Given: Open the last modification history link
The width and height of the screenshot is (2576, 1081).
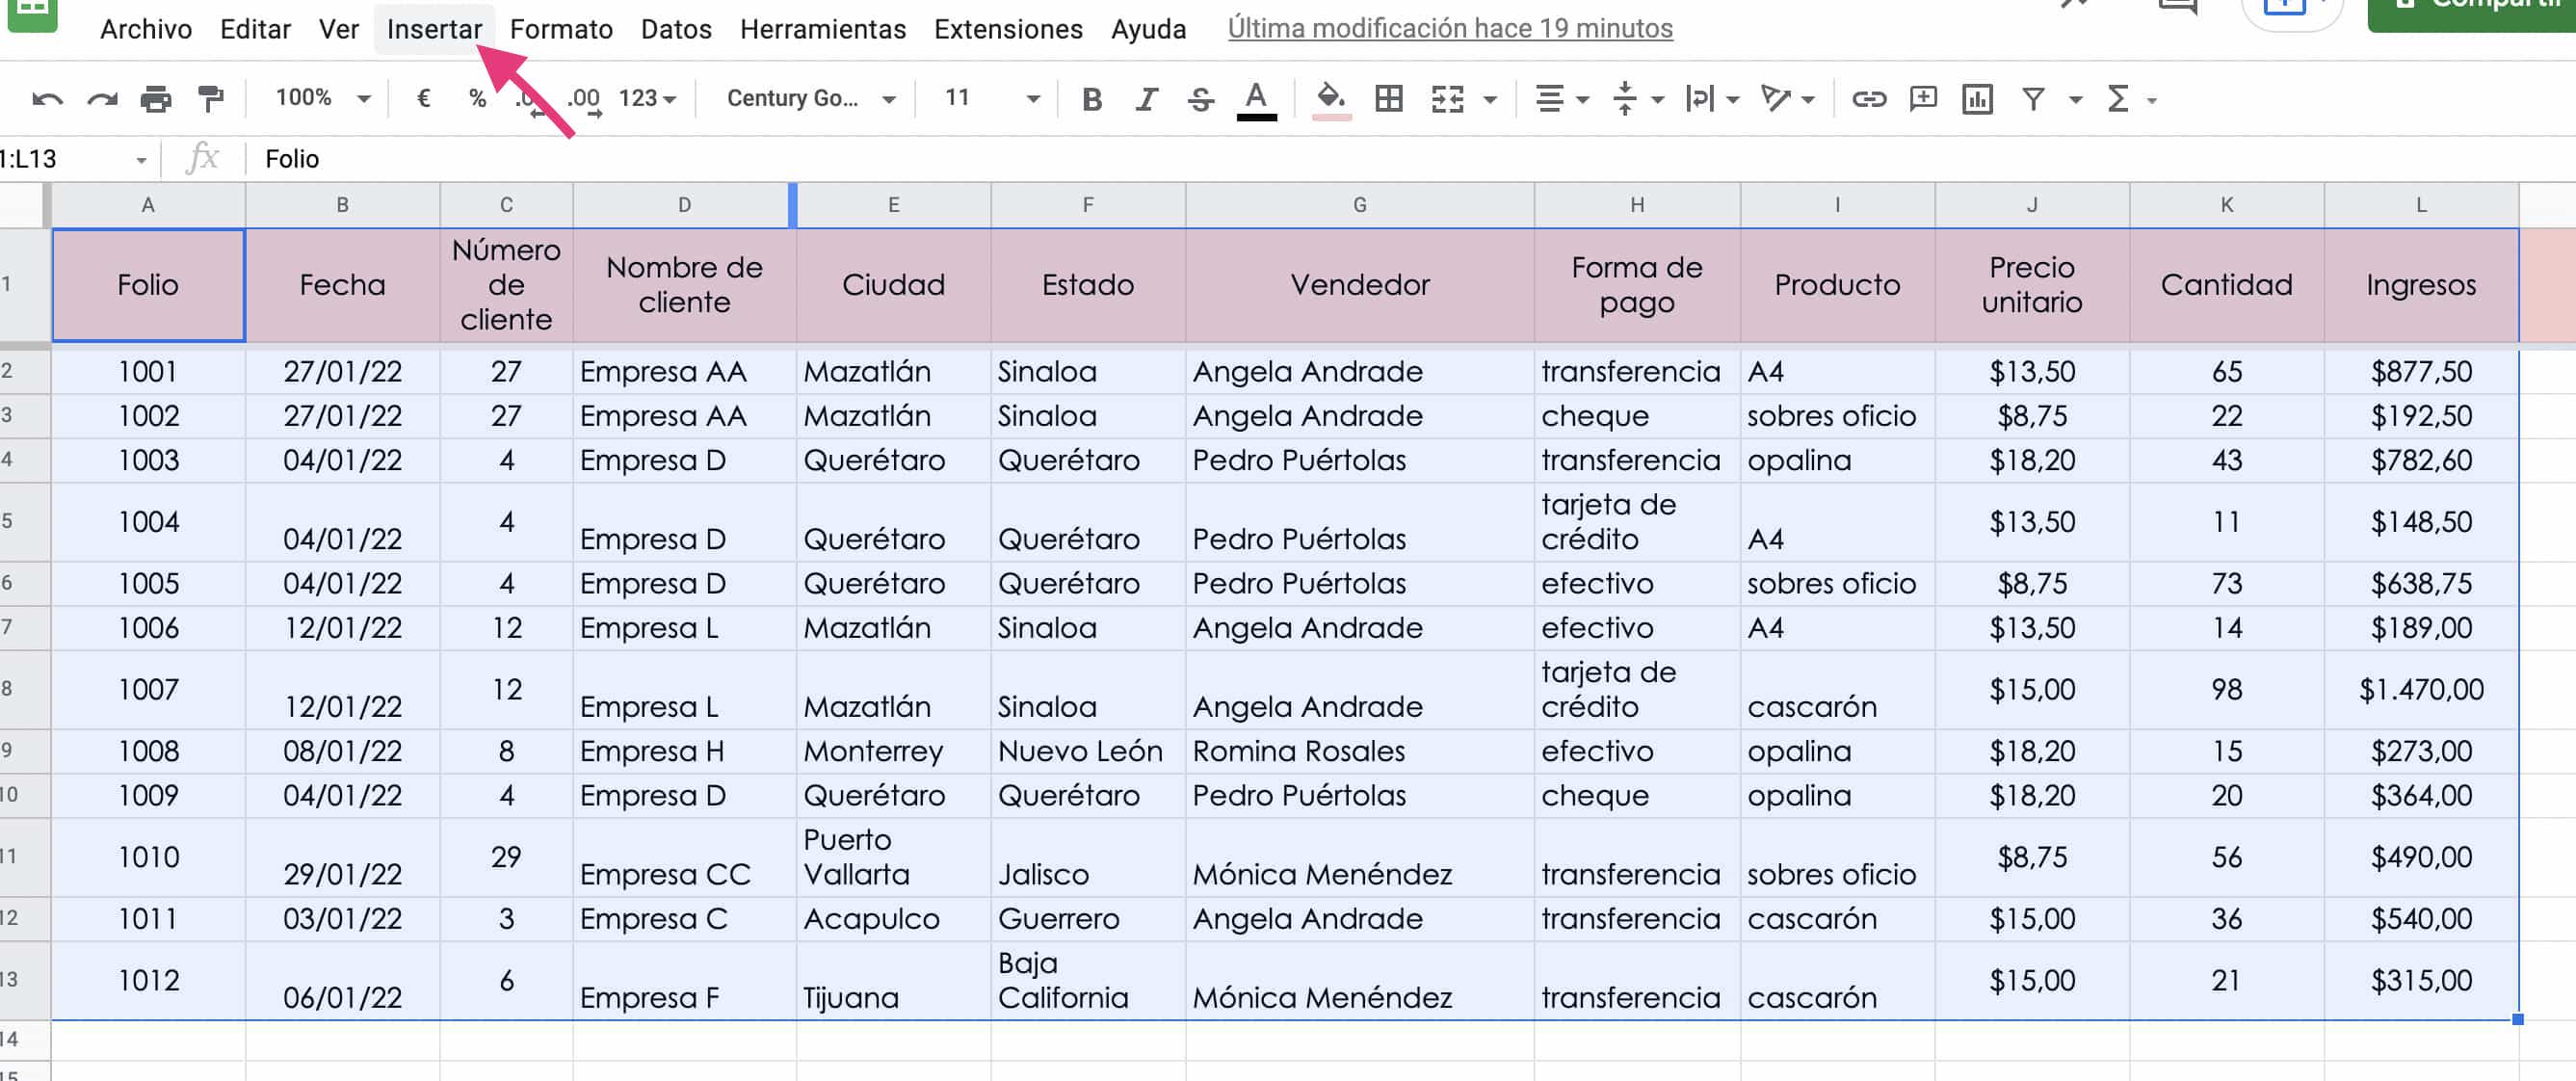Looking at the screenshot, I should pyautogui.click(x=1448, y=28).
